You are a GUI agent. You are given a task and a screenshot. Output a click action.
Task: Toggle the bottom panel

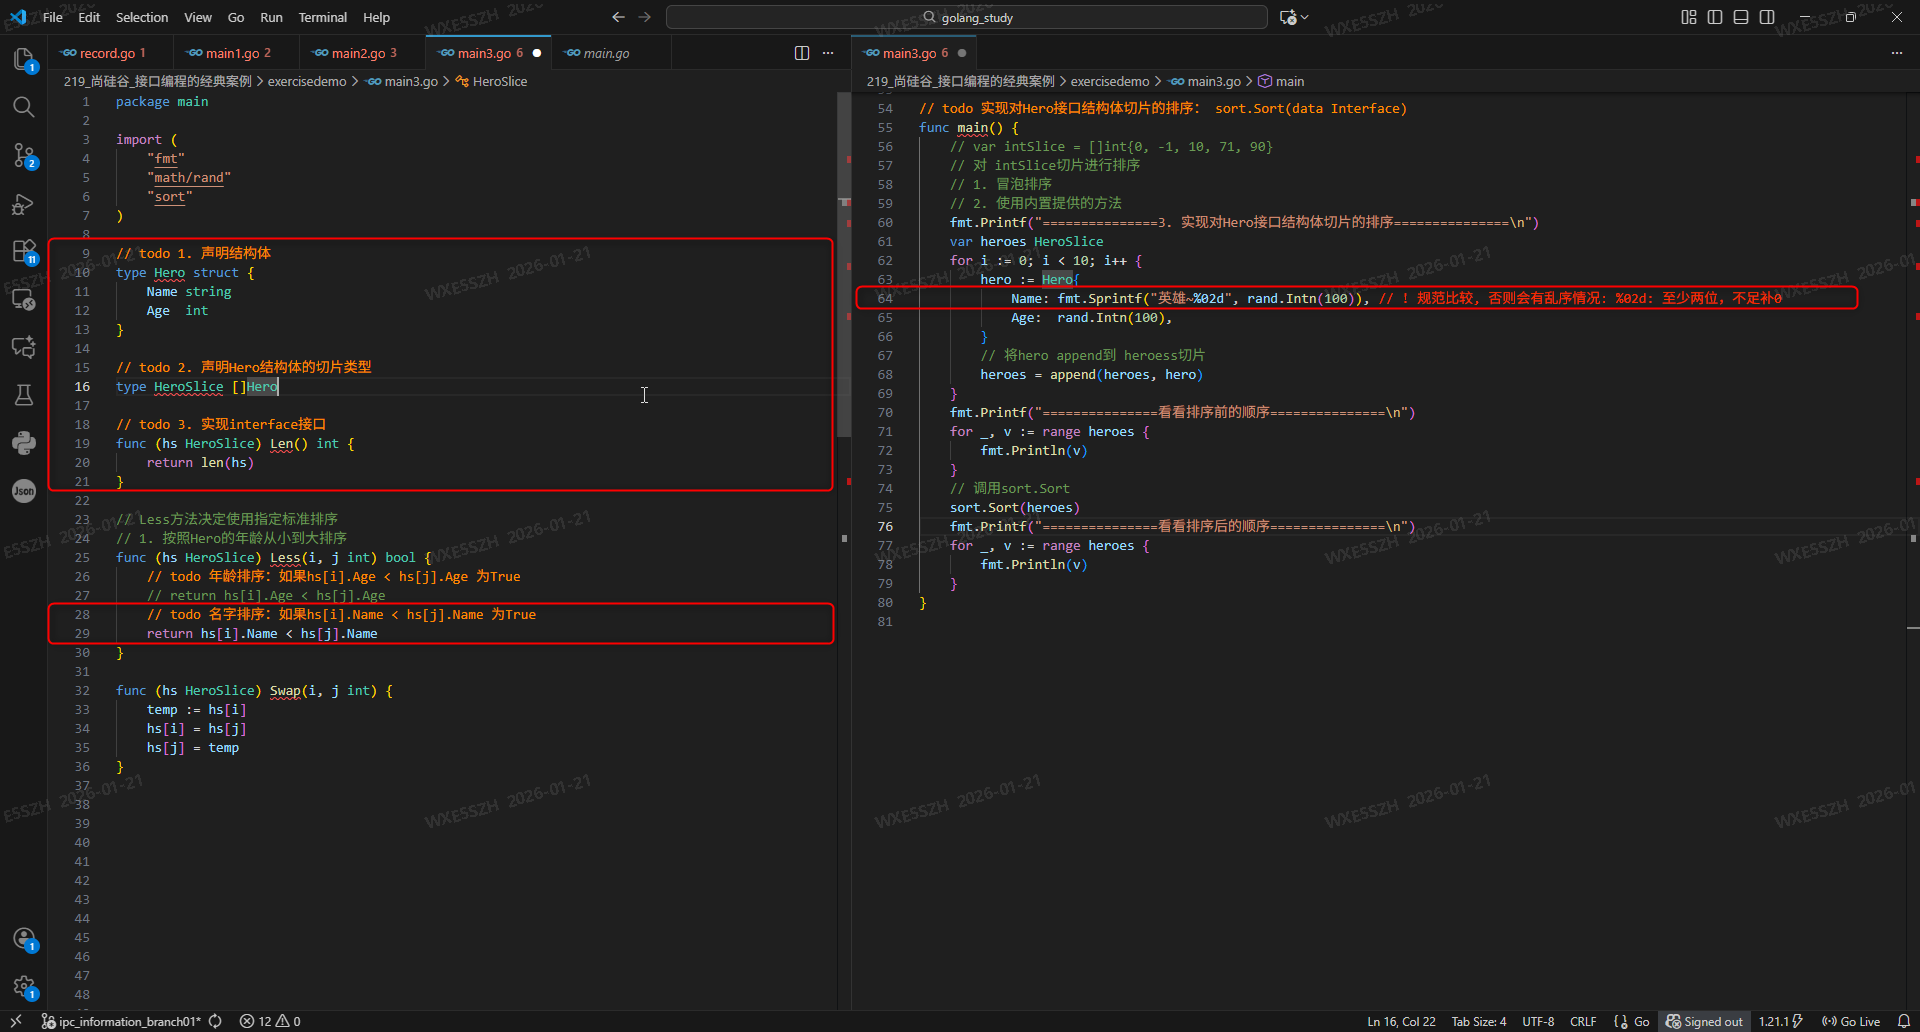(1741, 17)
